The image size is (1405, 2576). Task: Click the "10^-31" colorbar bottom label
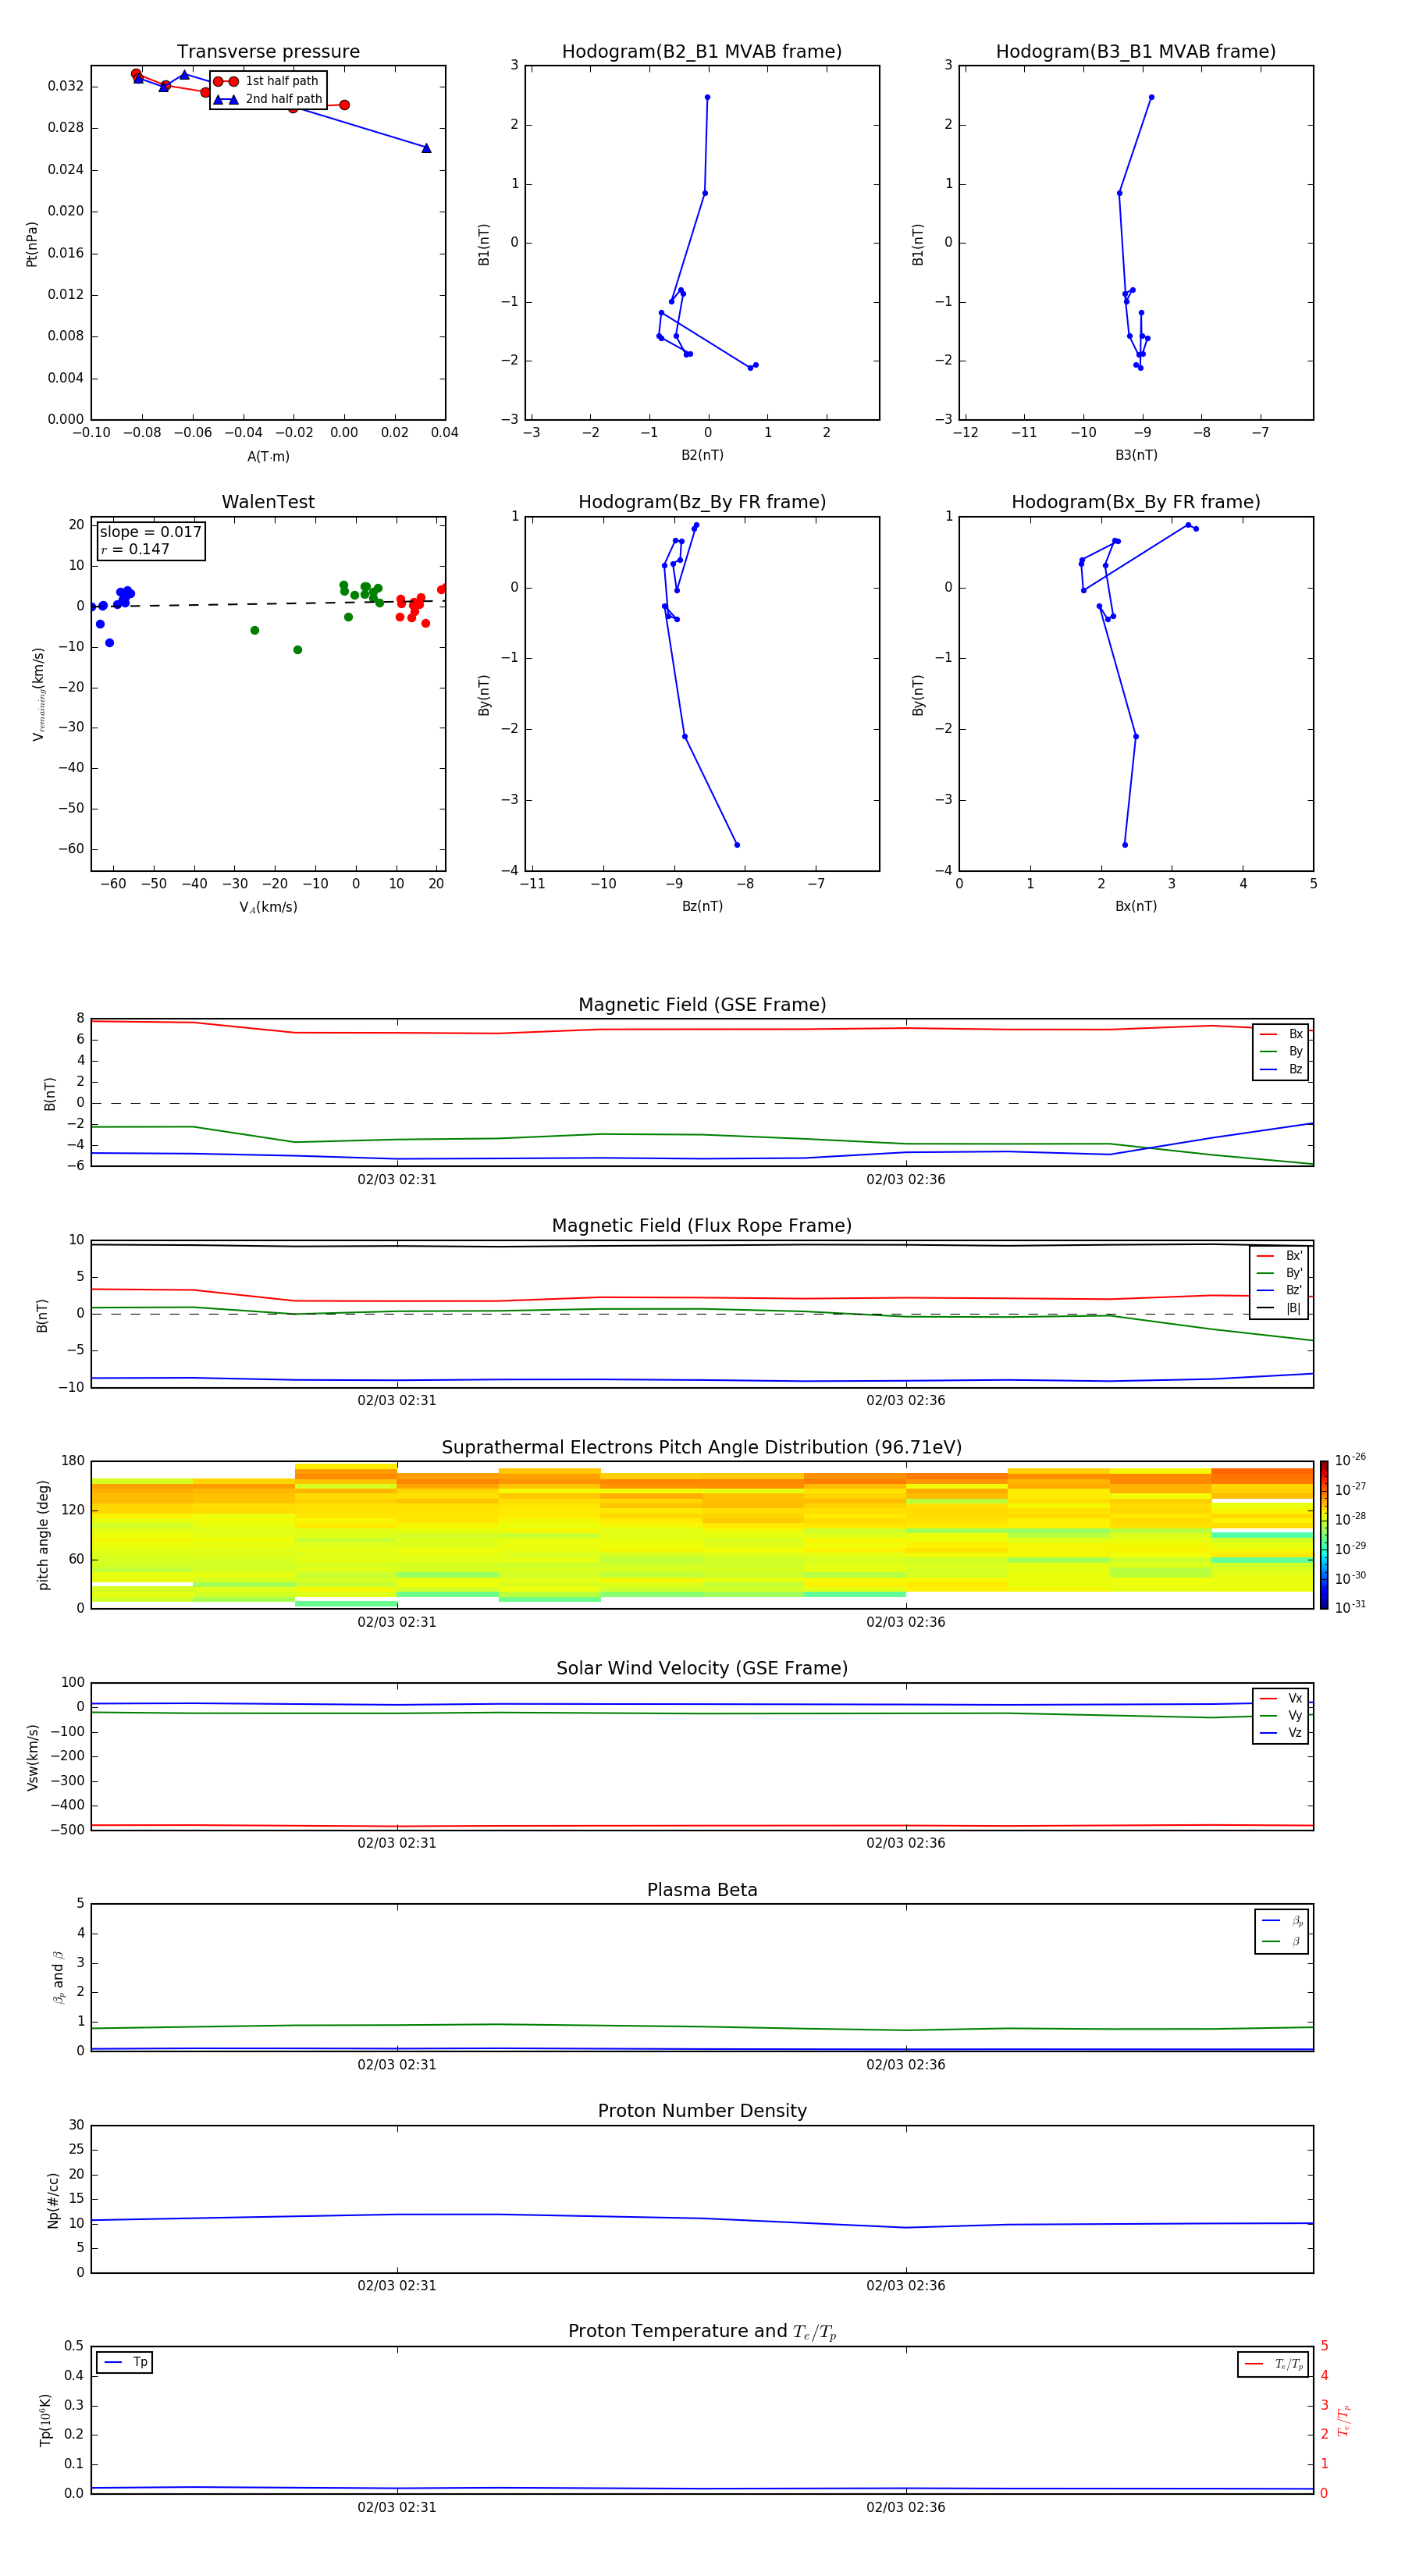[x=1350, y=1607]
